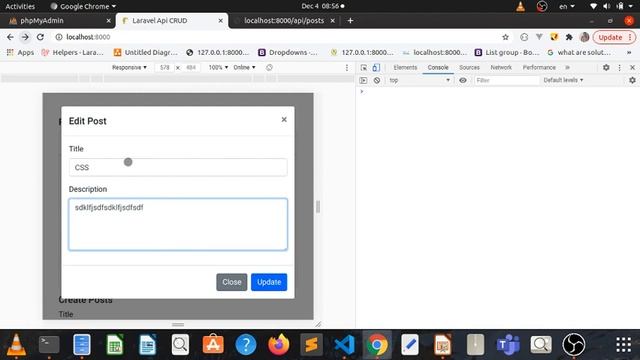Open DevTools Sources tab
This screenshot has height=360, width=640.
point(469,67)
